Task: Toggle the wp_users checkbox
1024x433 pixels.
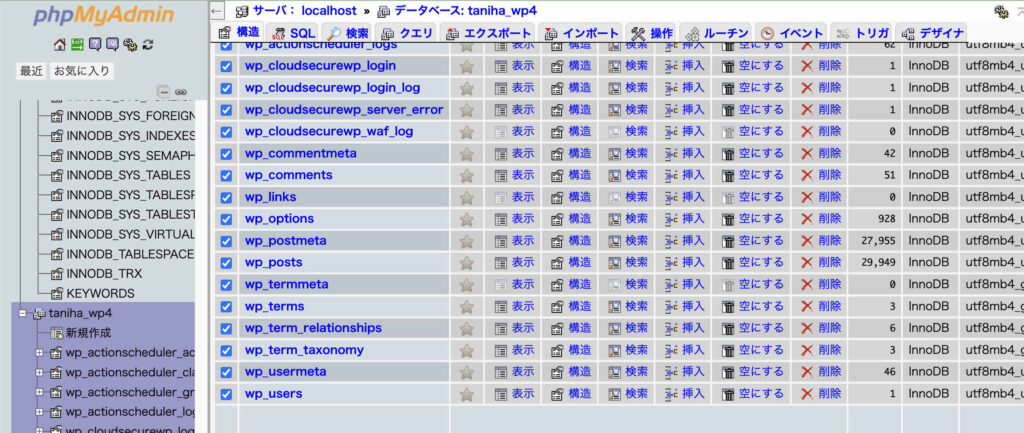Action: 226,394
